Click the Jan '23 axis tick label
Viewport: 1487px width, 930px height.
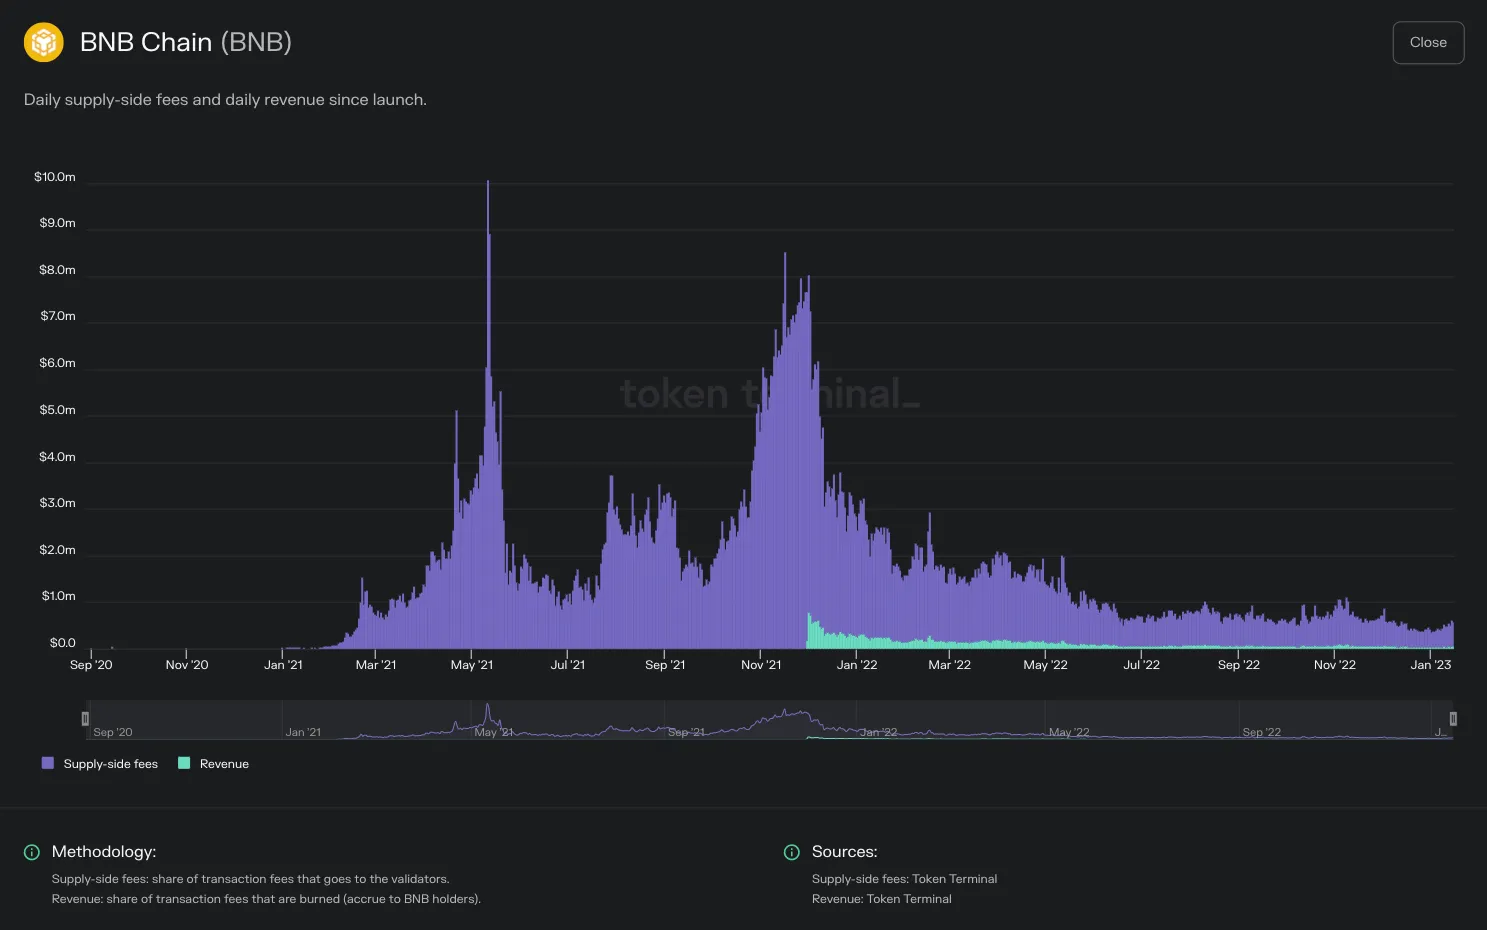(1431, 665)
